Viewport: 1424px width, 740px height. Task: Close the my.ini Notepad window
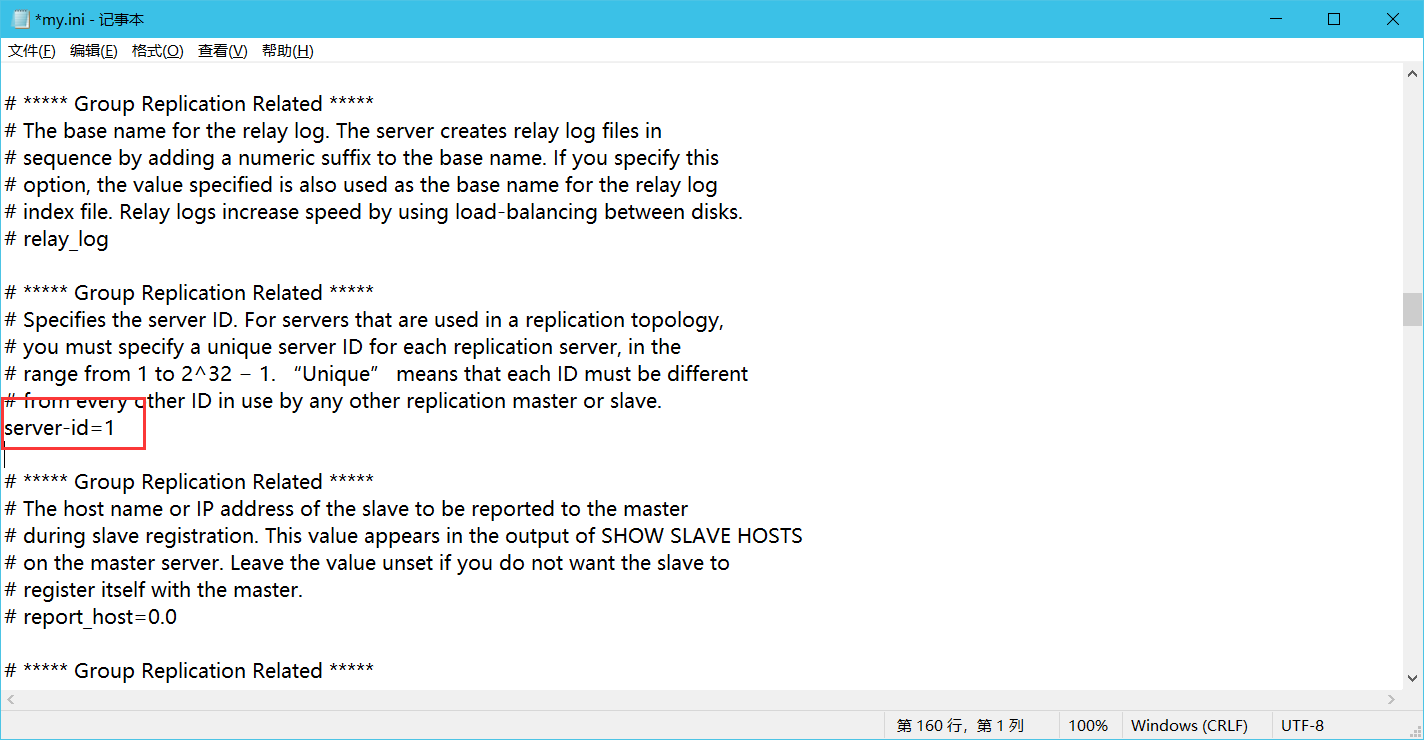1391,19
